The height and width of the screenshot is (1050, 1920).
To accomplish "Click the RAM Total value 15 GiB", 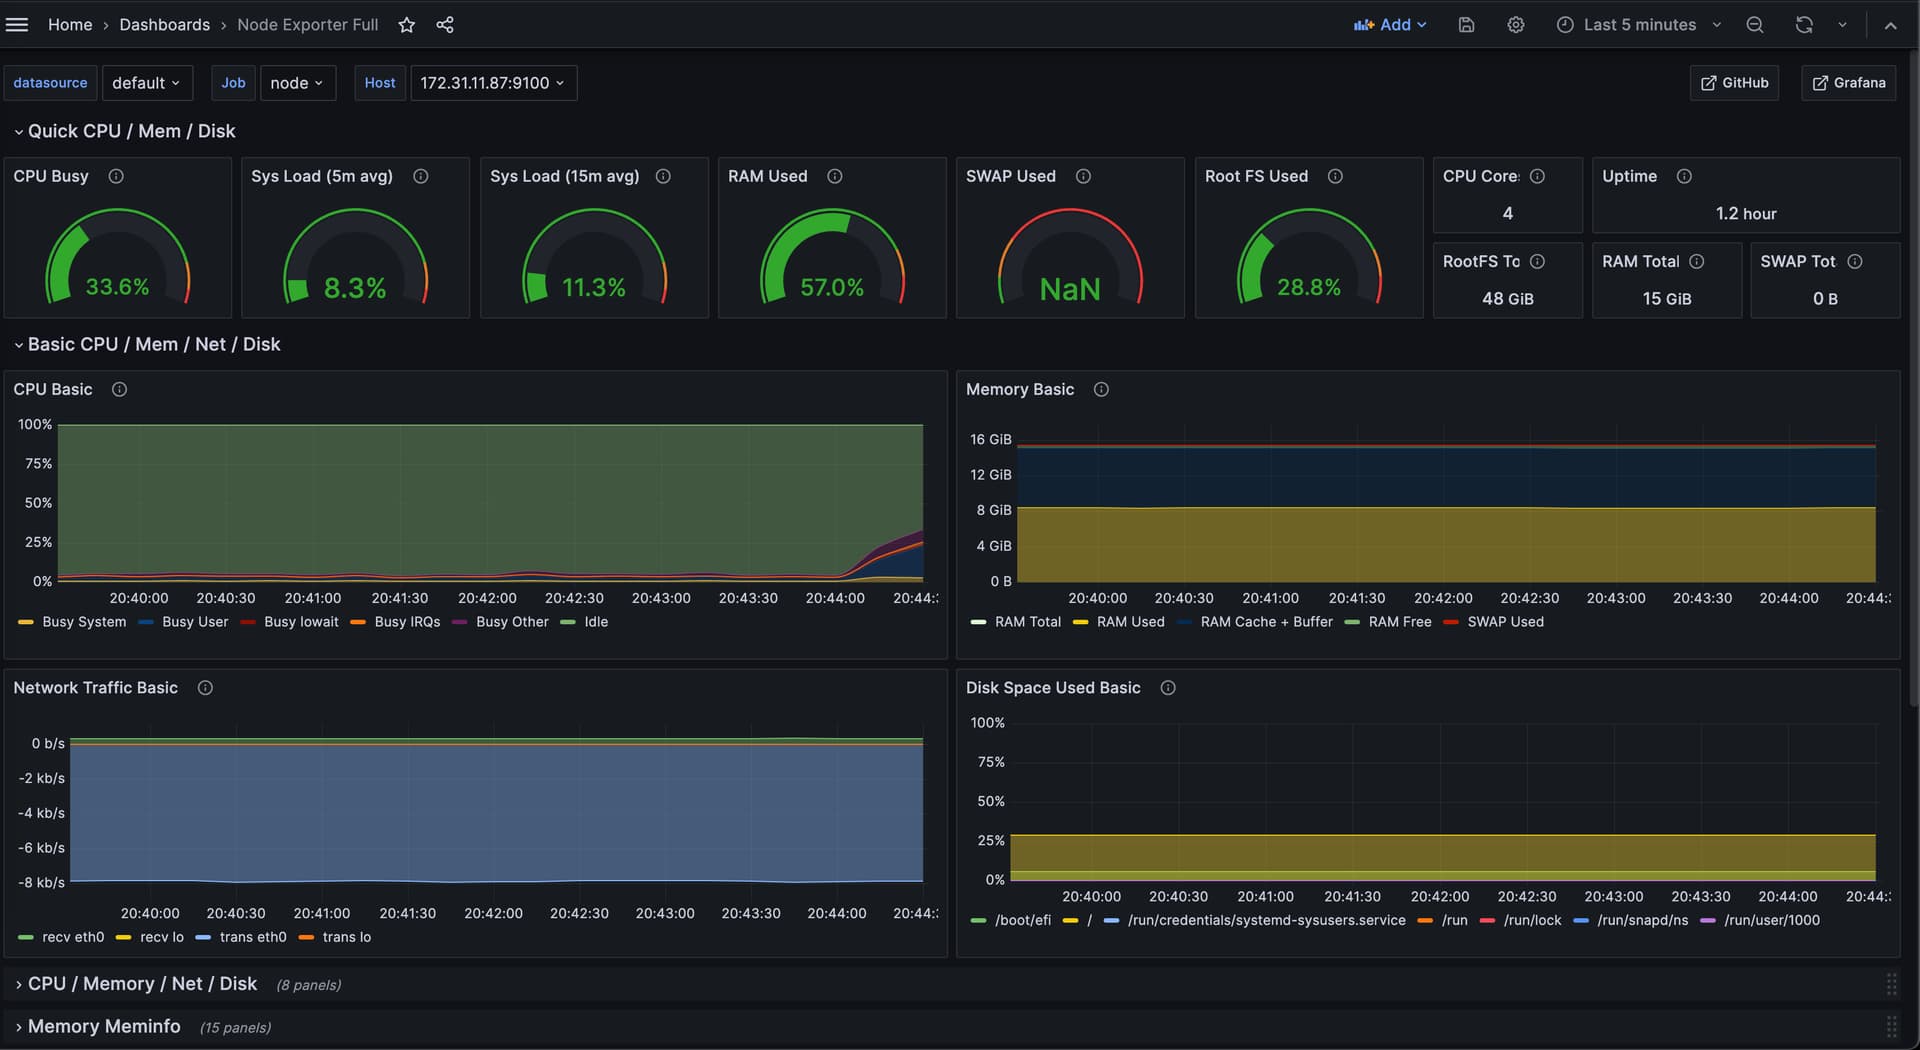I will tap(1667, 299).
